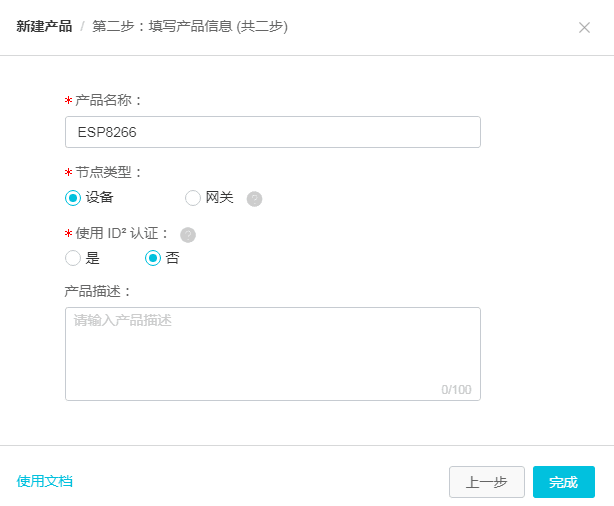Click the 第二步：填写产品信息 step heading

point(190,26)
